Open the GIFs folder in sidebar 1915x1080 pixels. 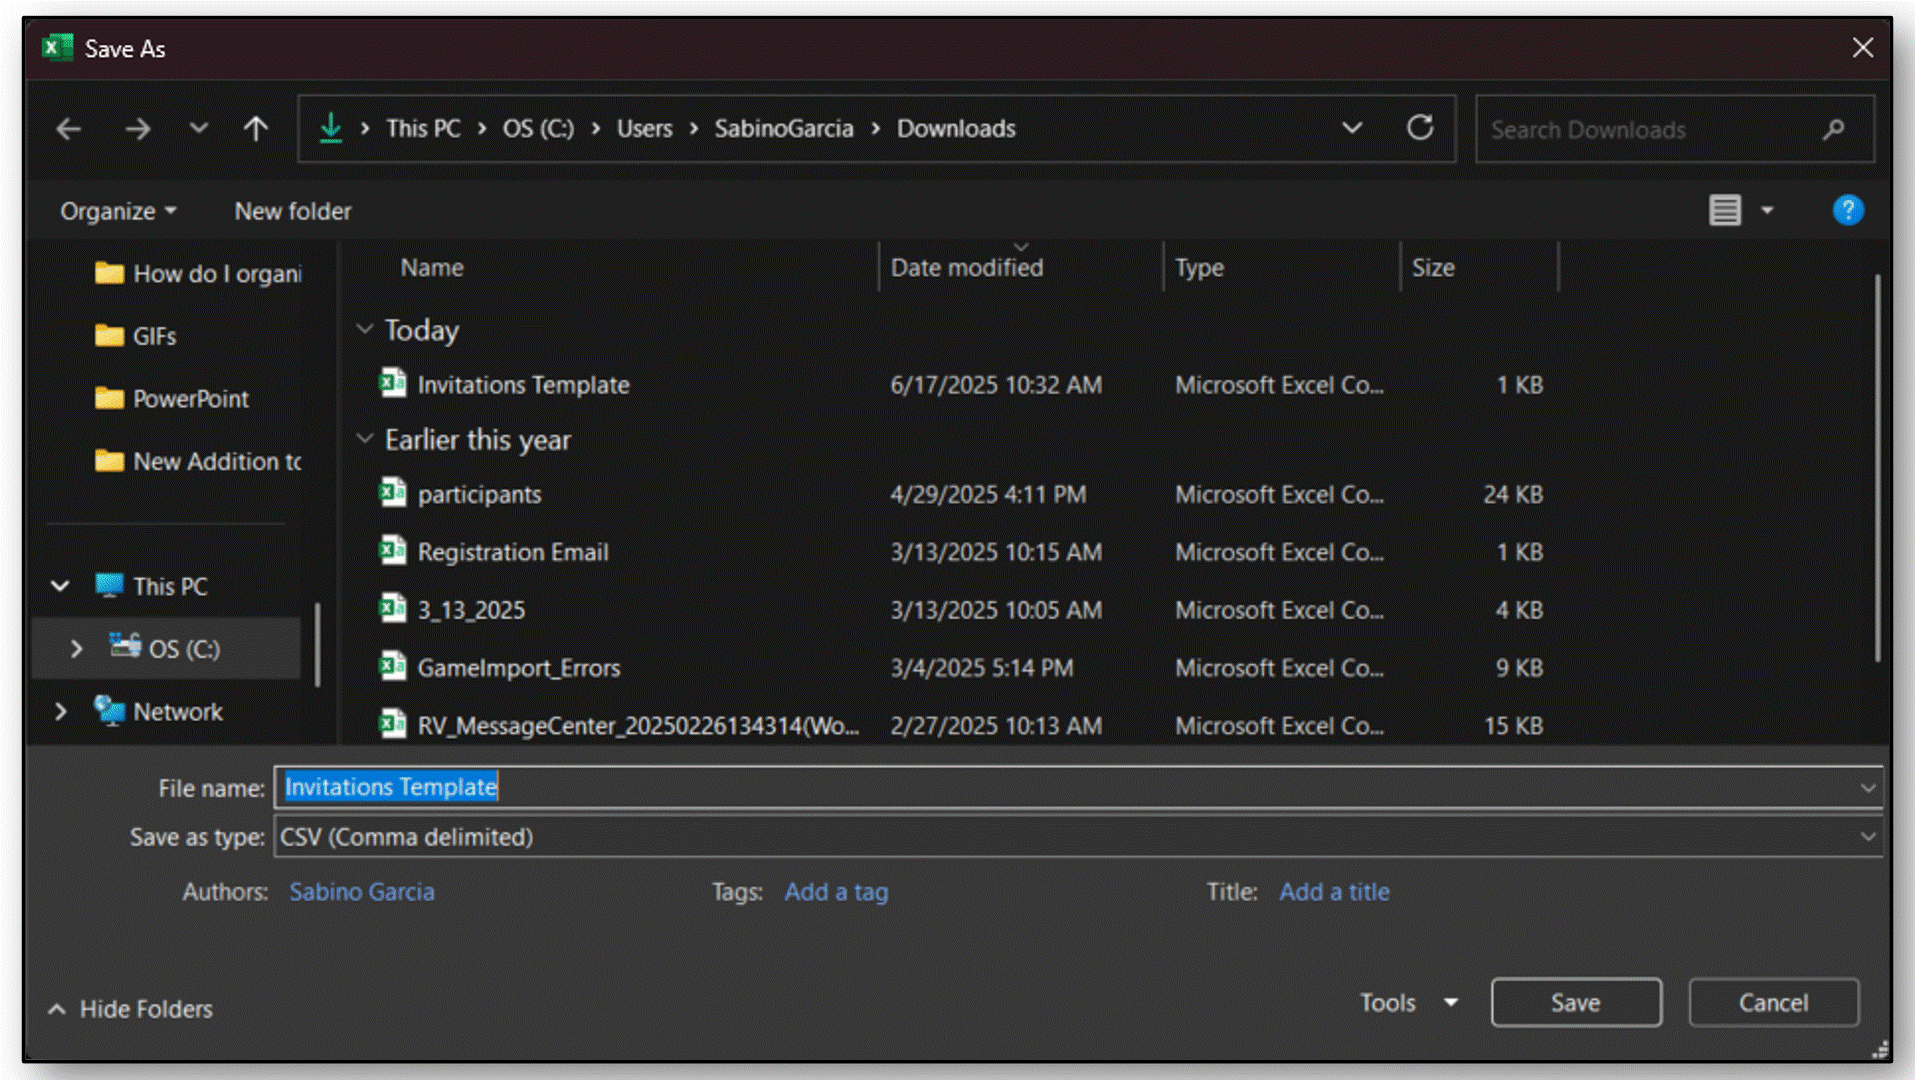(136, 336)
